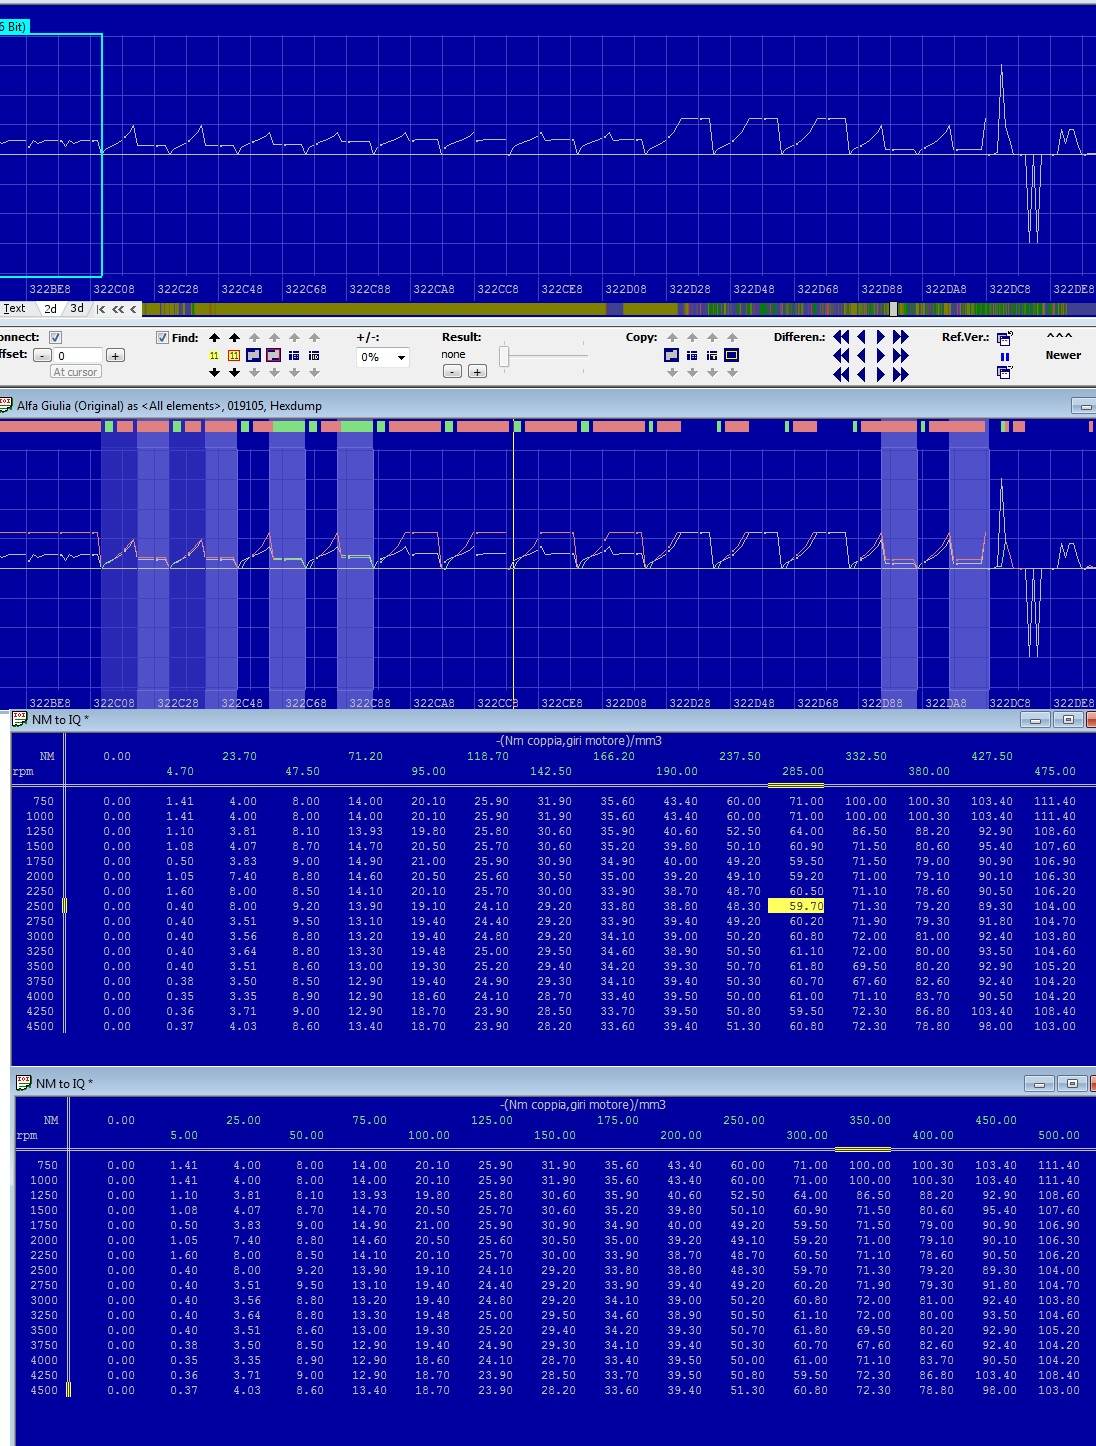Select the yellow 11 icon in the Find group

(x=214, y=355)
